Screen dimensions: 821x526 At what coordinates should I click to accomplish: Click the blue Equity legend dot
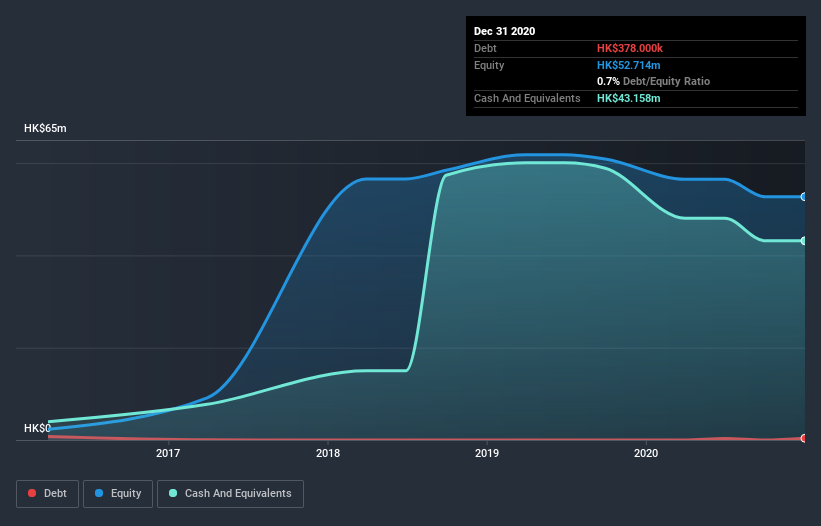pos(99,493)
